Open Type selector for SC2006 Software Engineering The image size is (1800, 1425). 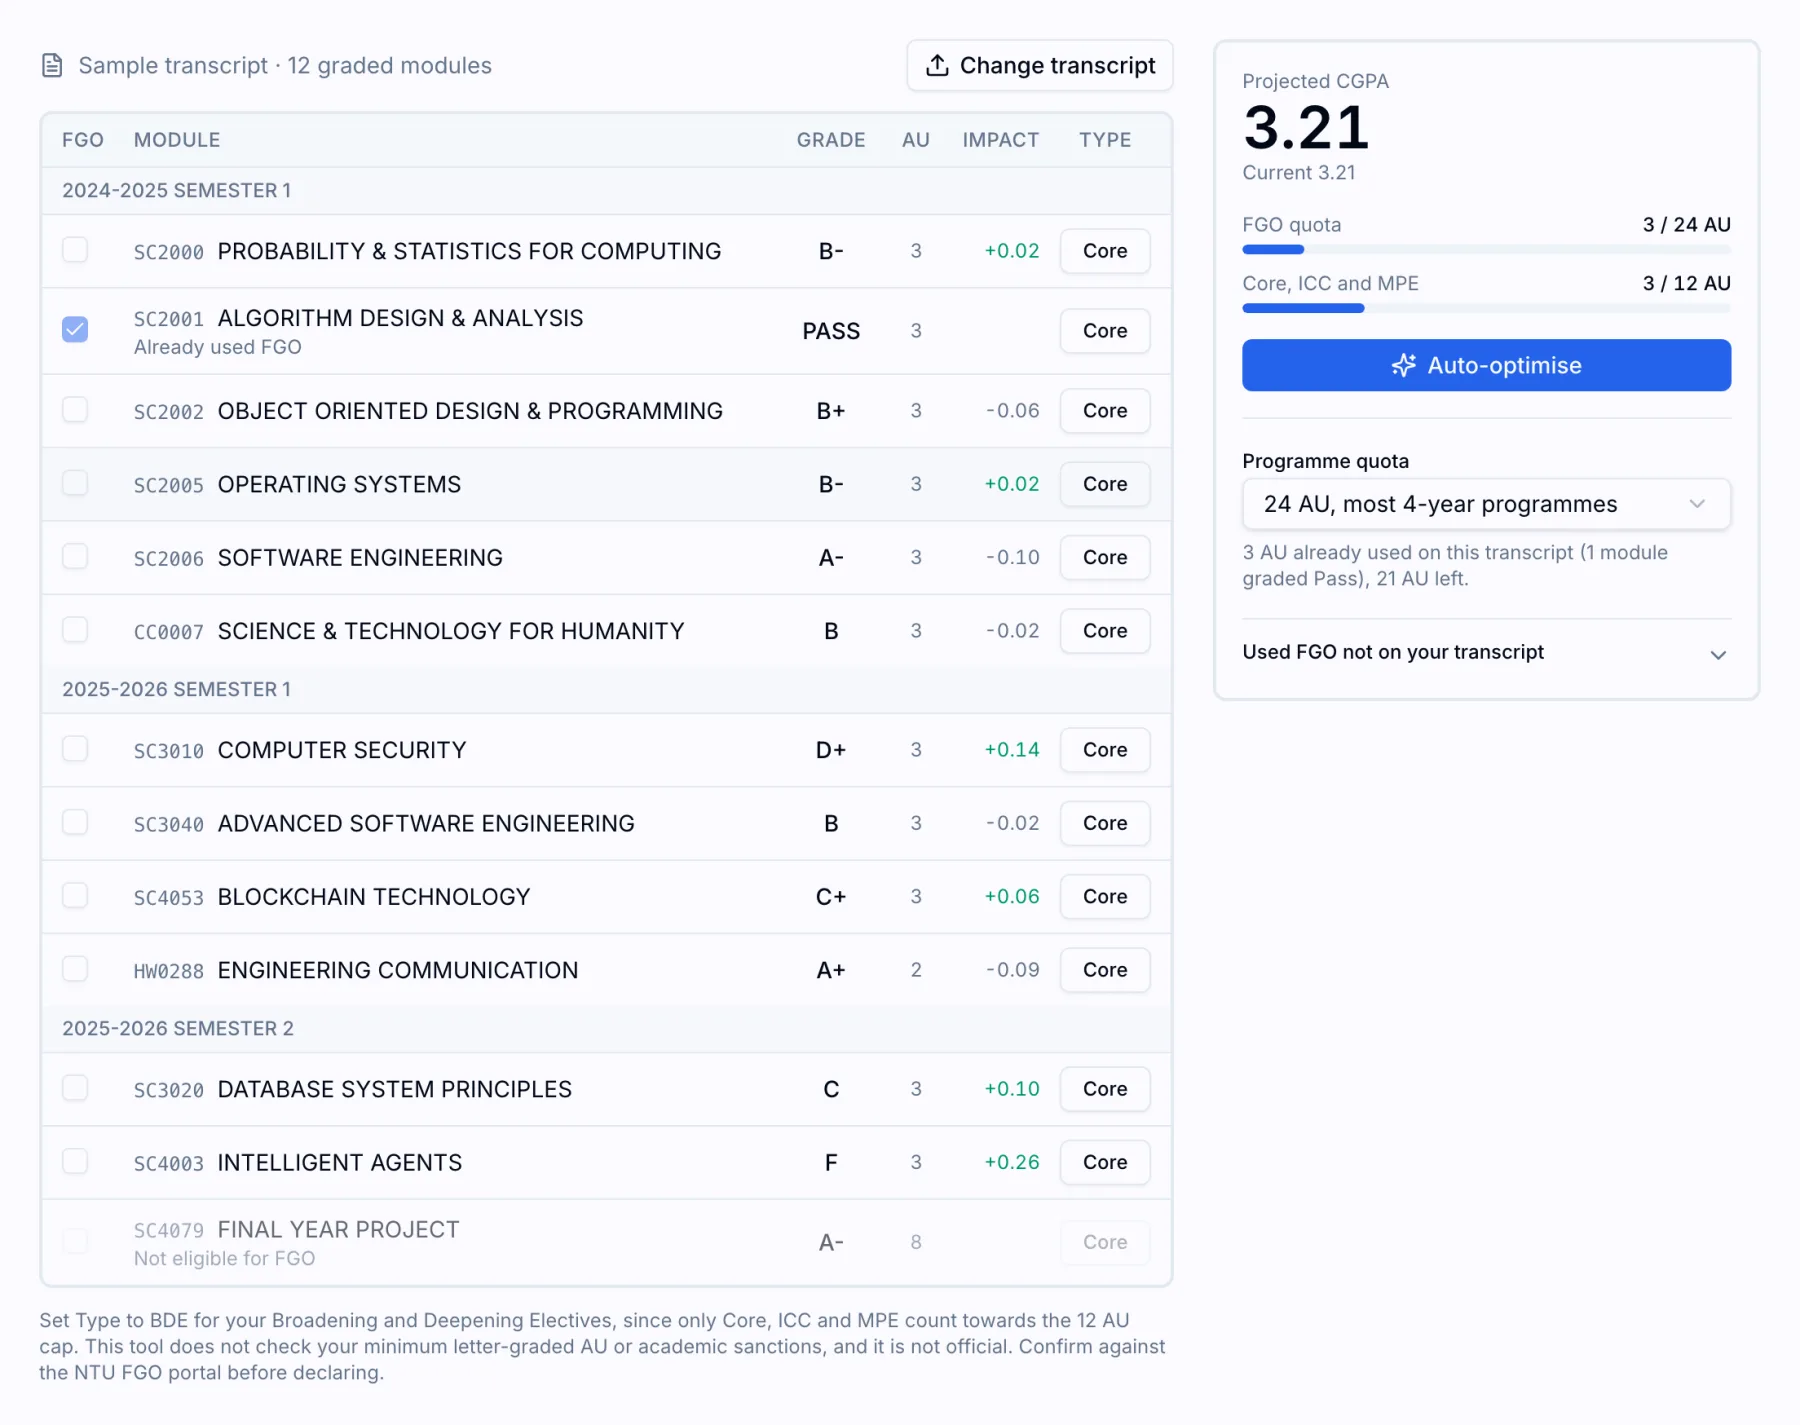1105,558
